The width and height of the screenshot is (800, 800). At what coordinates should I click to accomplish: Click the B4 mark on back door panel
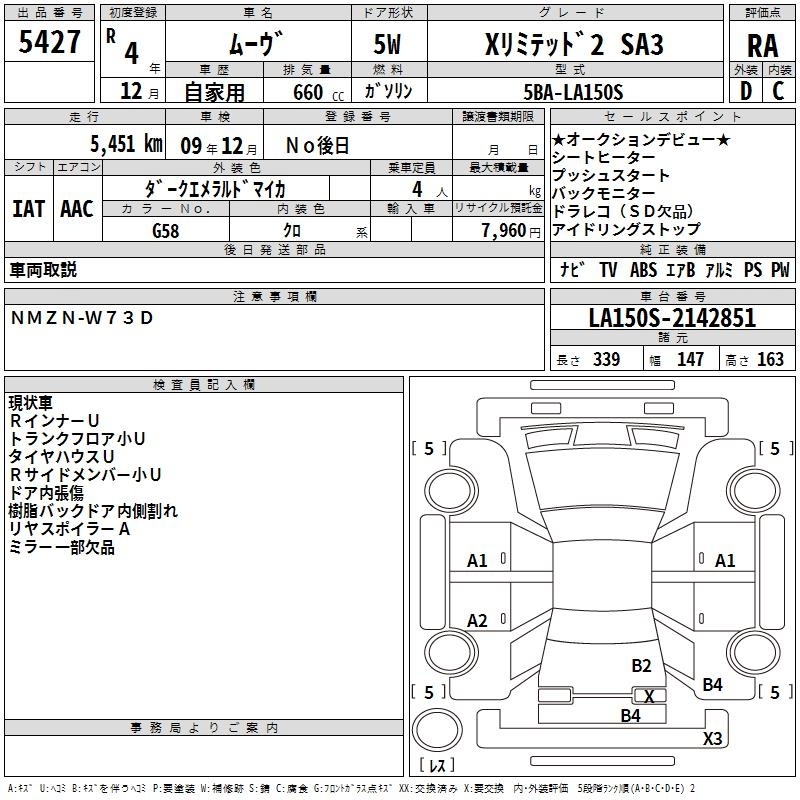point(631,716)
